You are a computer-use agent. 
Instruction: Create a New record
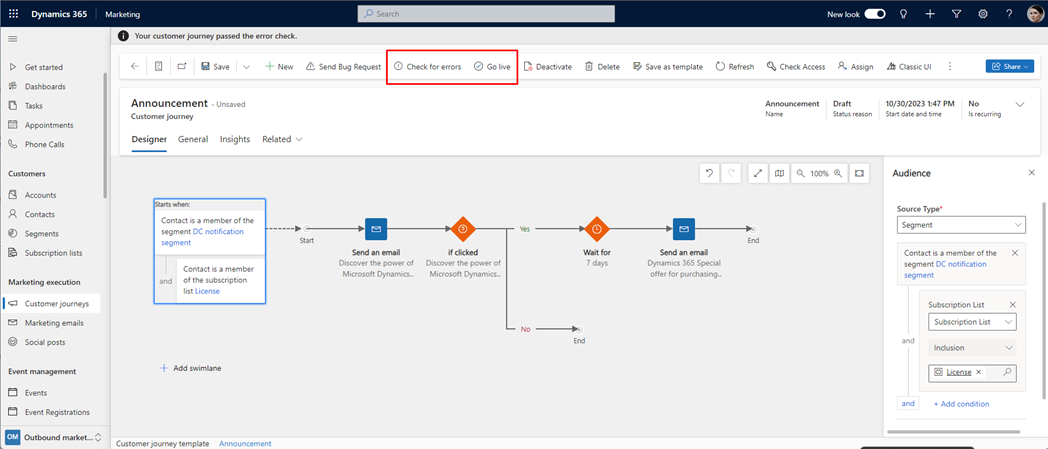coord(279,66)
